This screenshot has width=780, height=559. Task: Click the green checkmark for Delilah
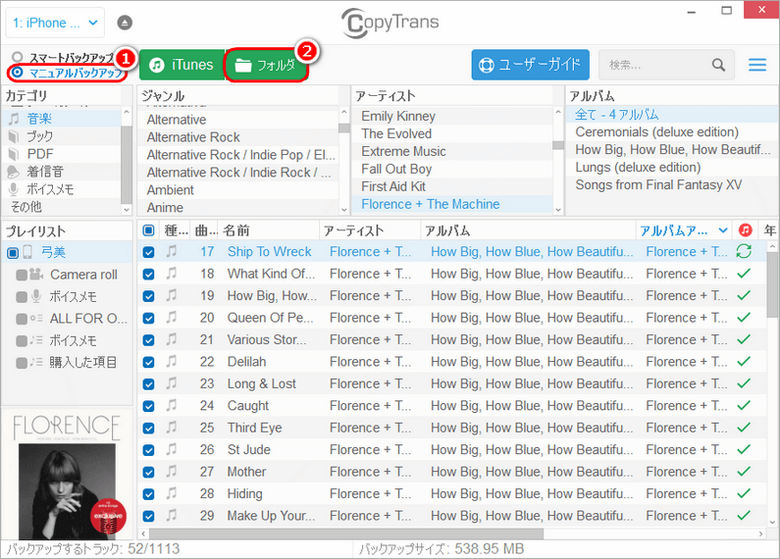point(744,362)
